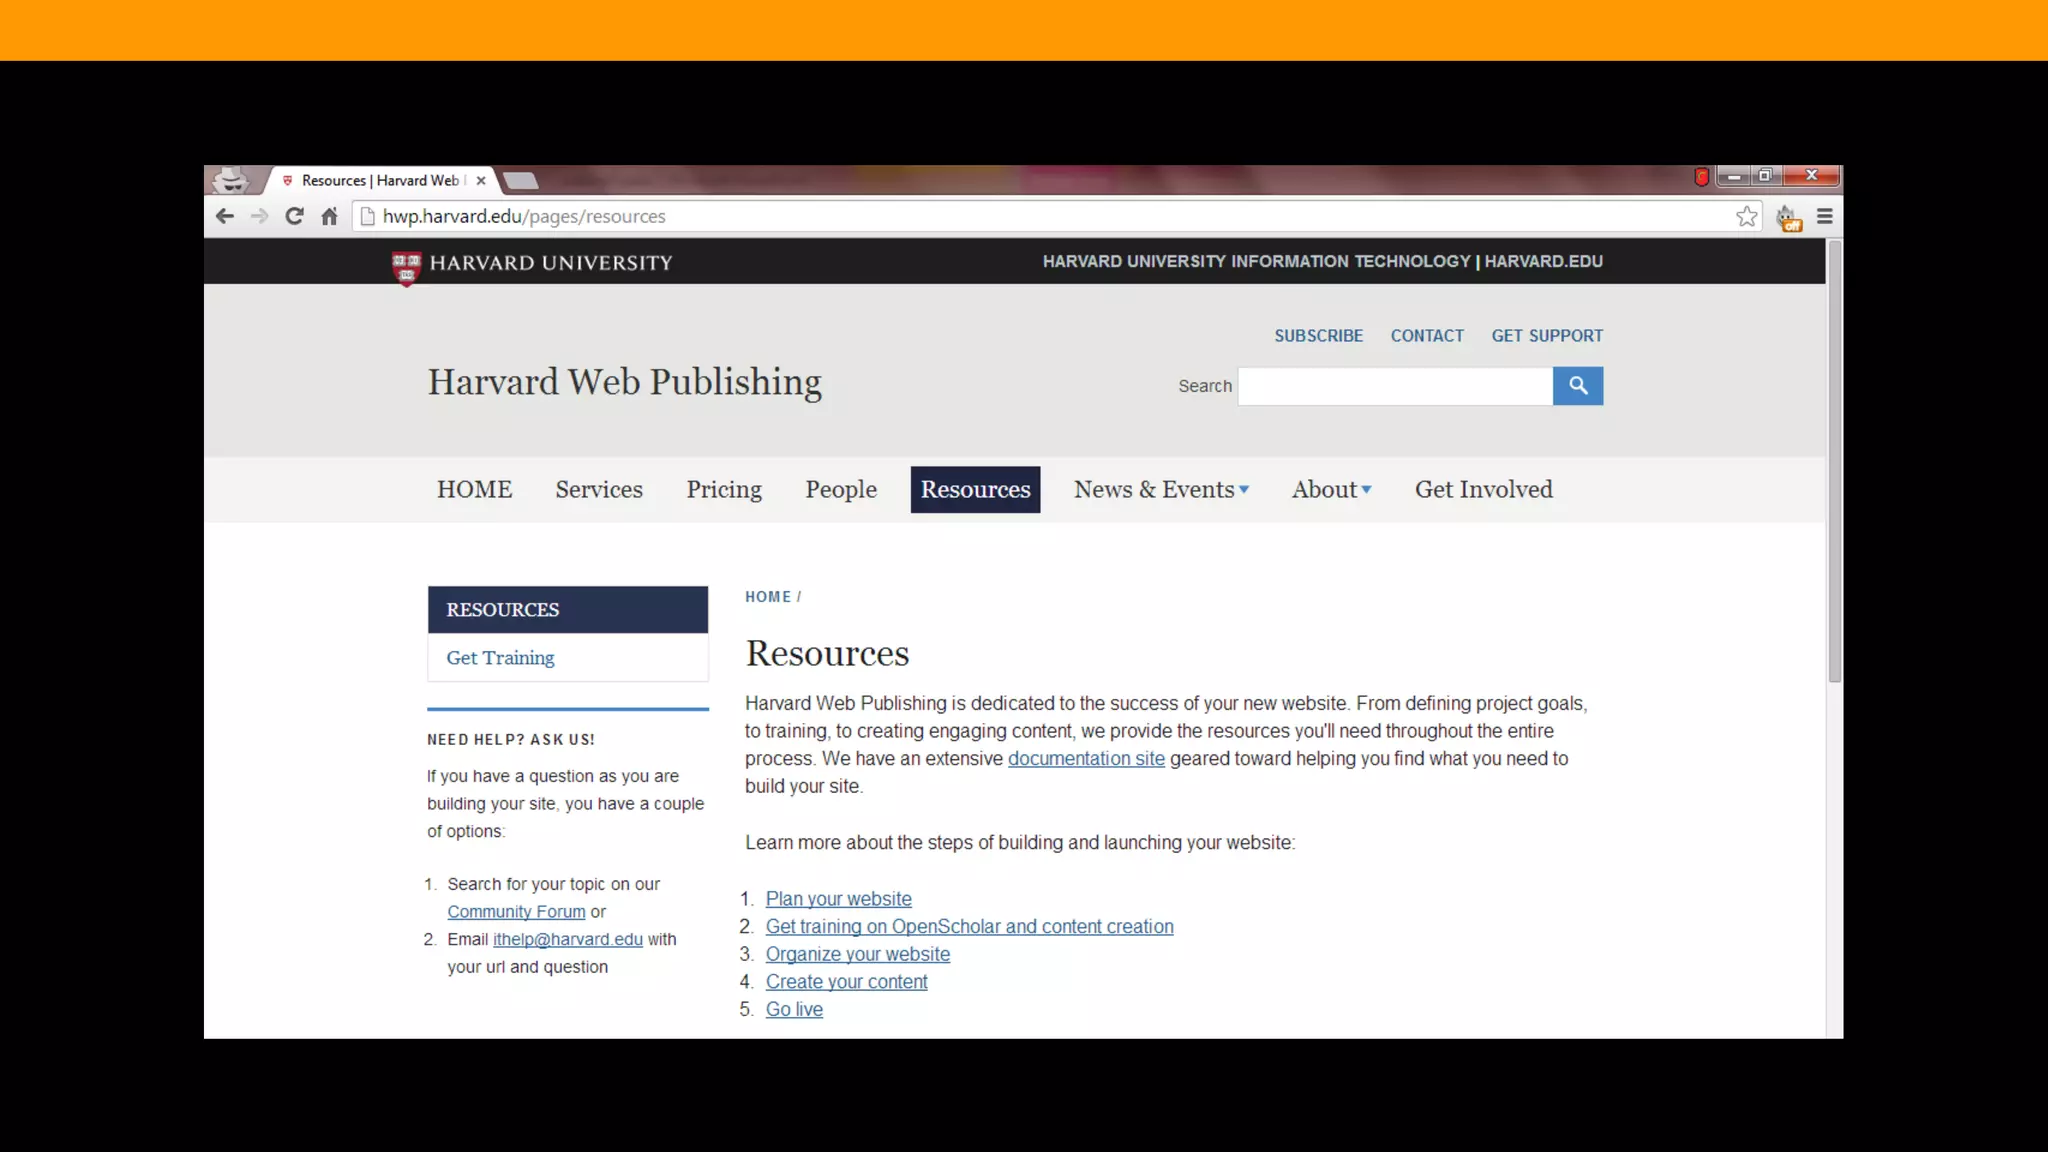Click the page icon in address bar
The width and height of the screenshot is (2048, 1152).
(x=367, y=216)
